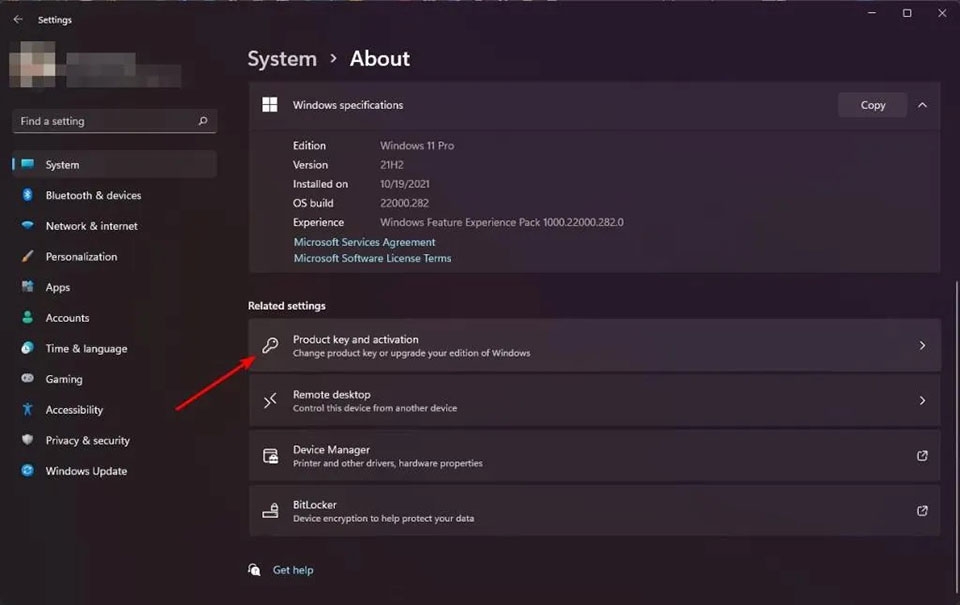Screen dimensions: 960x605
Task: Collapse the Windows specifications section
Action: click(x=922, y=105)
